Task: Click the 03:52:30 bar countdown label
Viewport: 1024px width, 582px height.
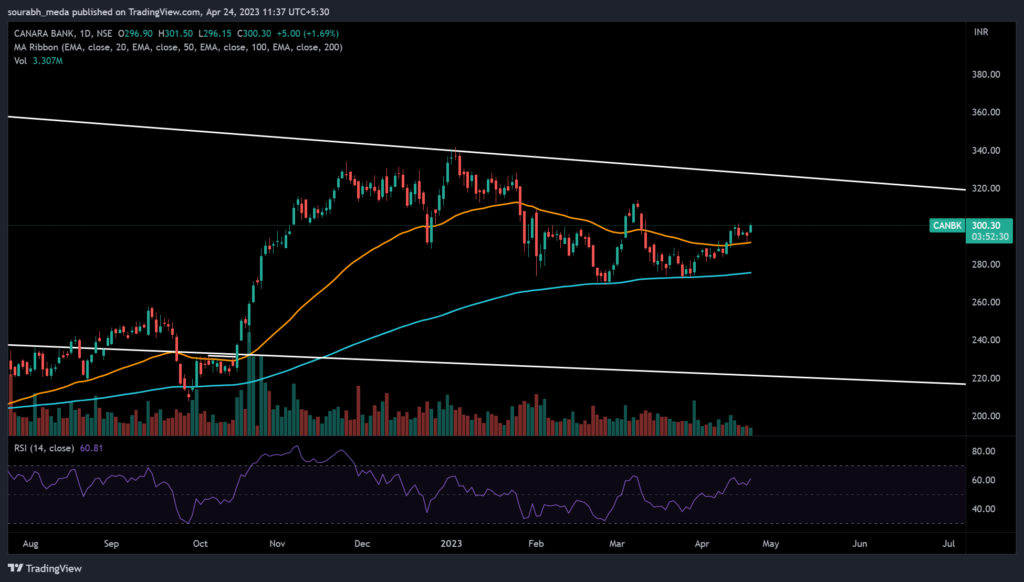Action: pyautogui.click(x=990, y=236)
